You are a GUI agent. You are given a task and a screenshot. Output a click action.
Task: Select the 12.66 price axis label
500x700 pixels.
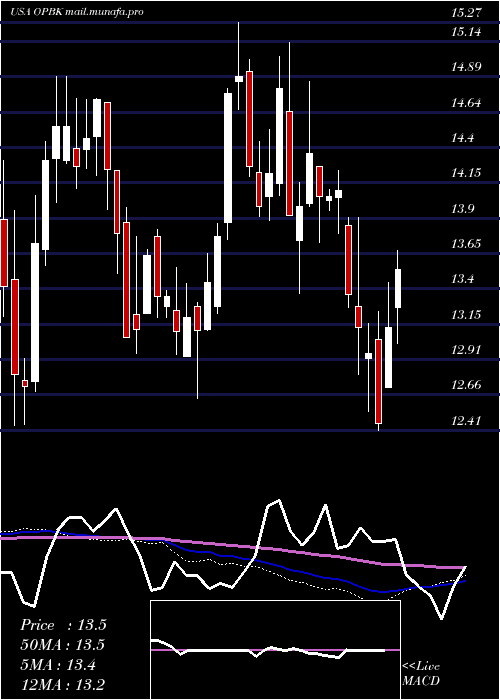466,385
